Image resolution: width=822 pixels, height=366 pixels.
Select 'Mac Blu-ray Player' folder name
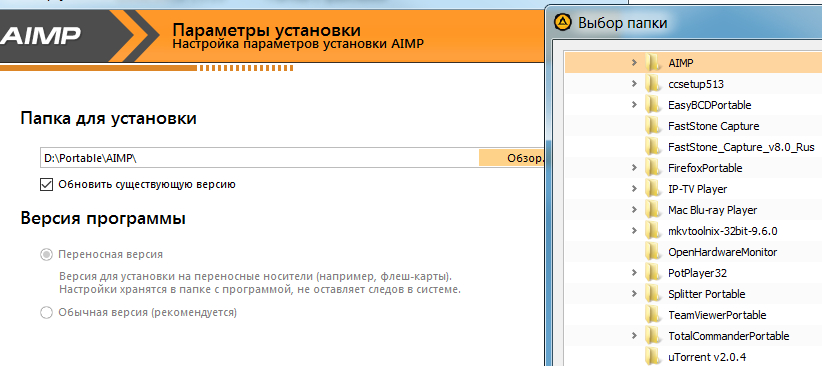712,210
